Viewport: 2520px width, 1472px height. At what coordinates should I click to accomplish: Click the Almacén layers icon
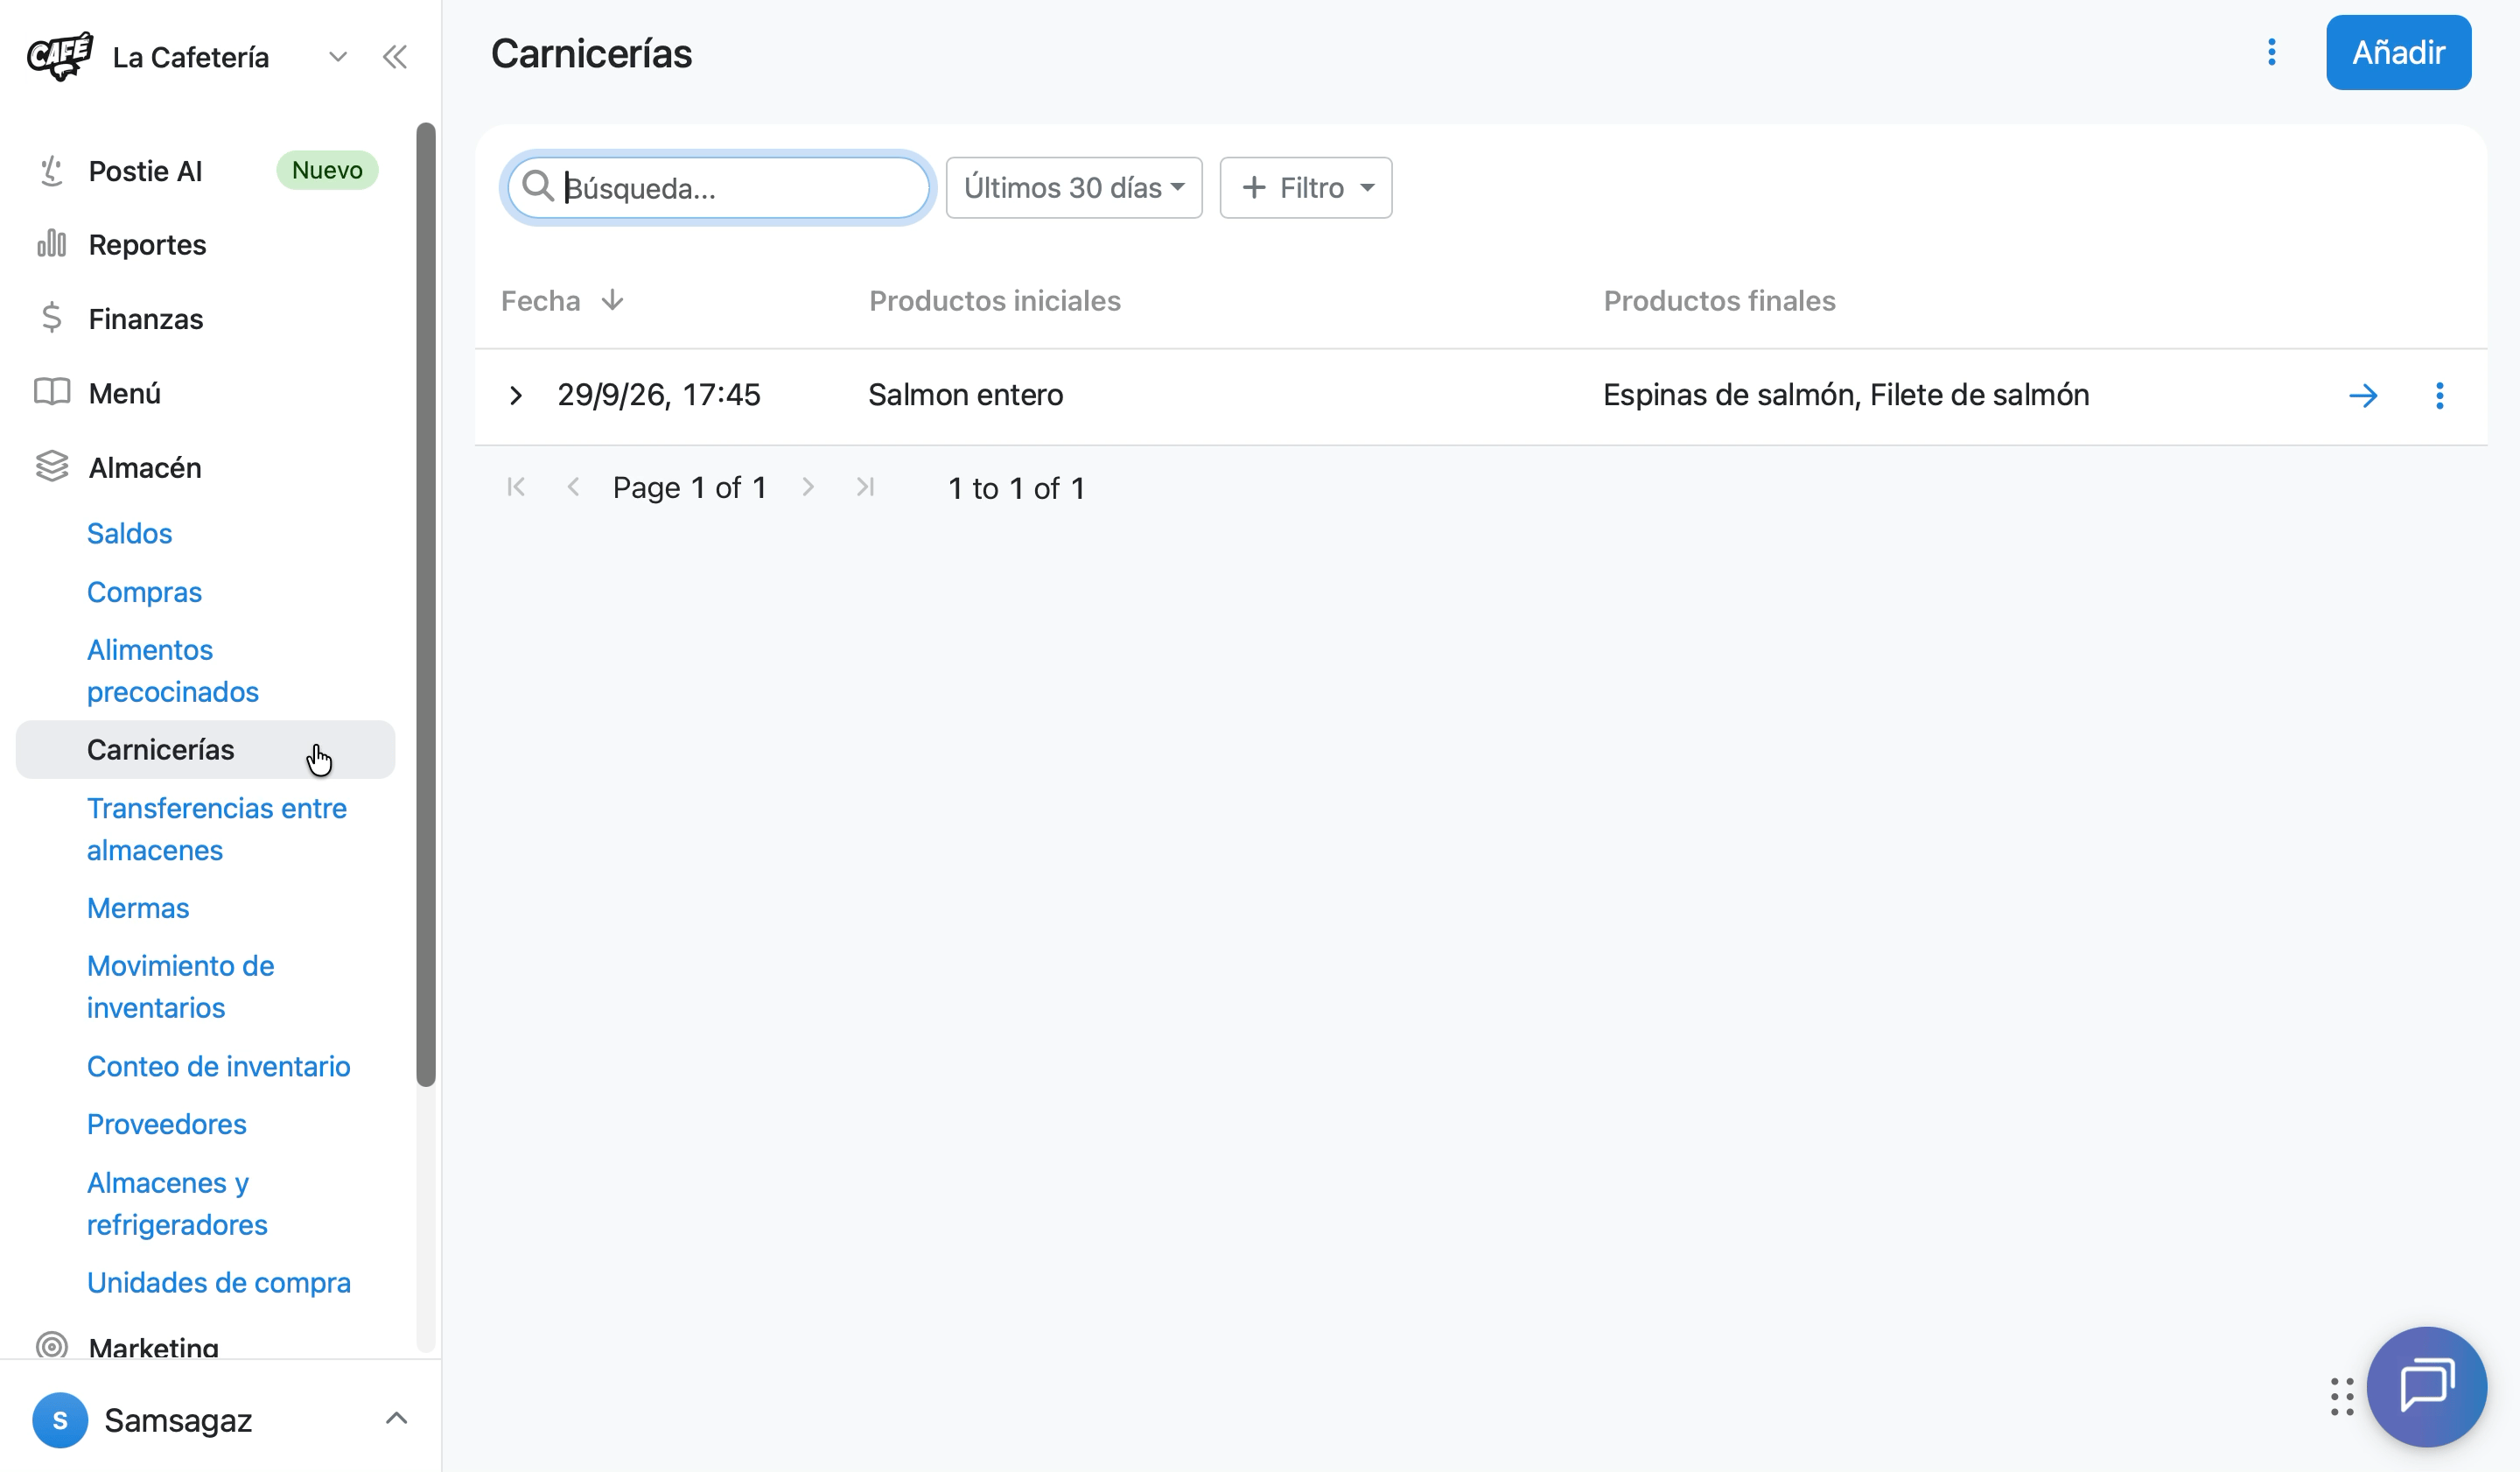52,466
